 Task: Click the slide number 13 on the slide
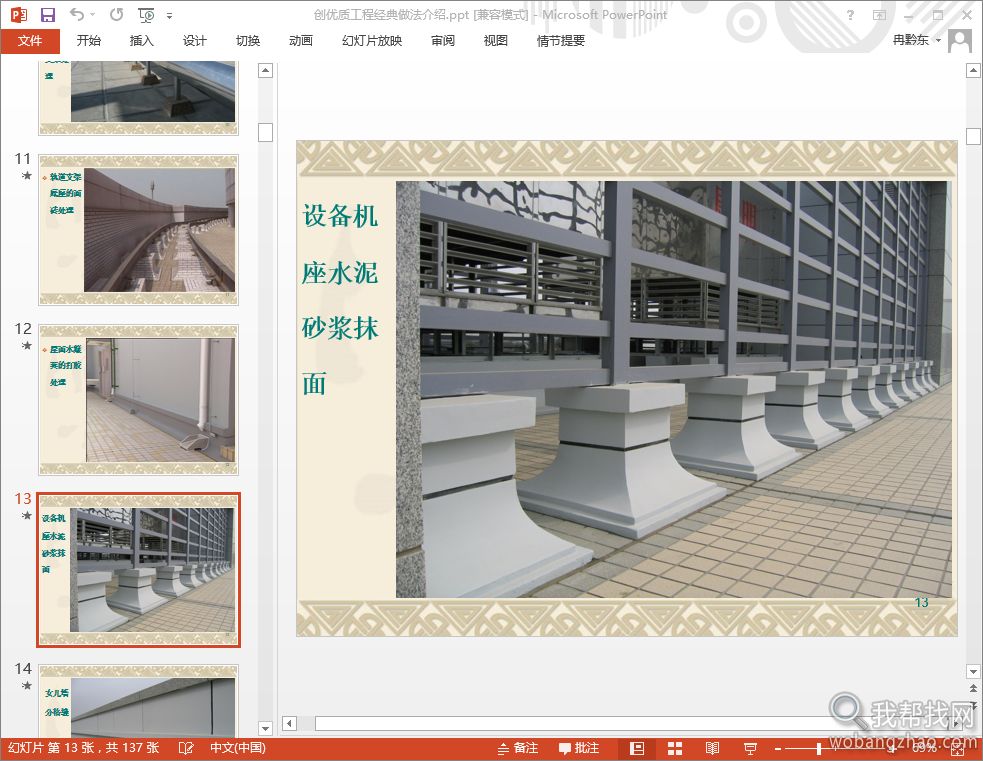922,602
